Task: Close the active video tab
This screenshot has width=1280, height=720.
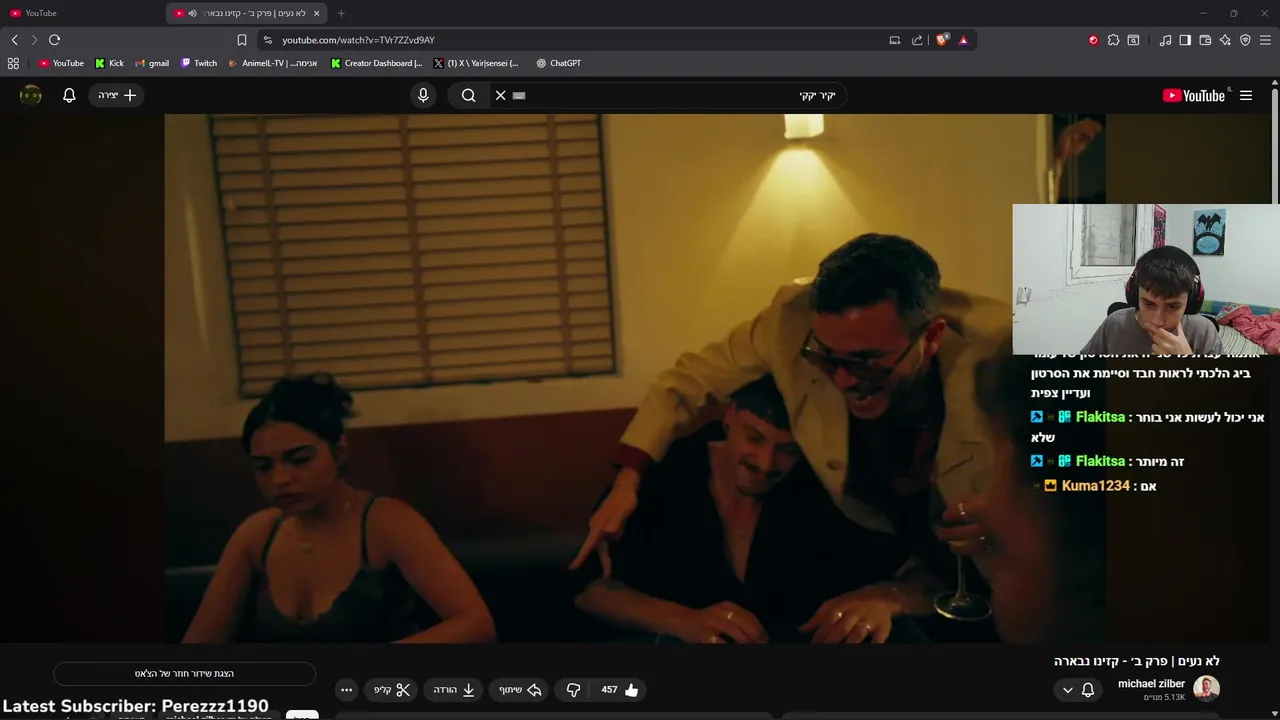Action: click(x=317, y=13)
